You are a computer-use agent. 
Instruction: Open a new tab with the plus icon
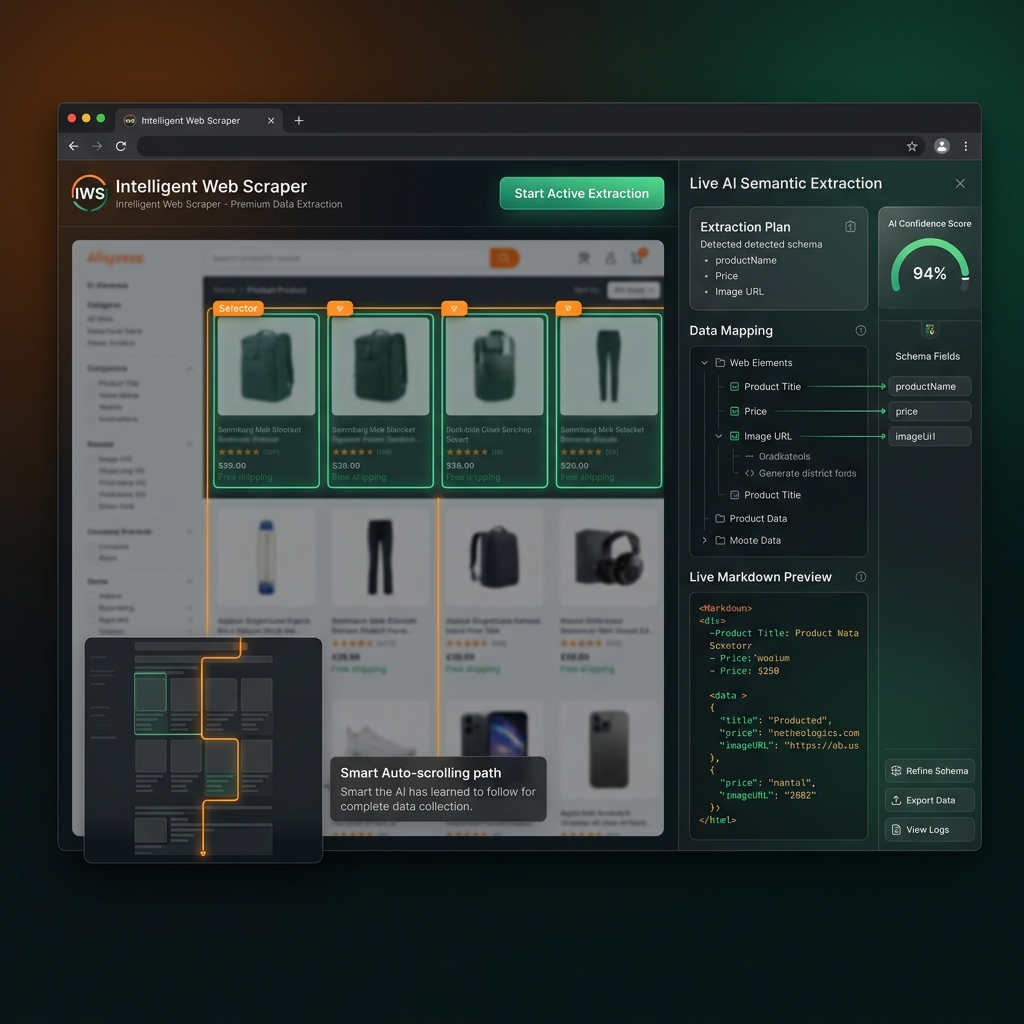click(299, 121)
